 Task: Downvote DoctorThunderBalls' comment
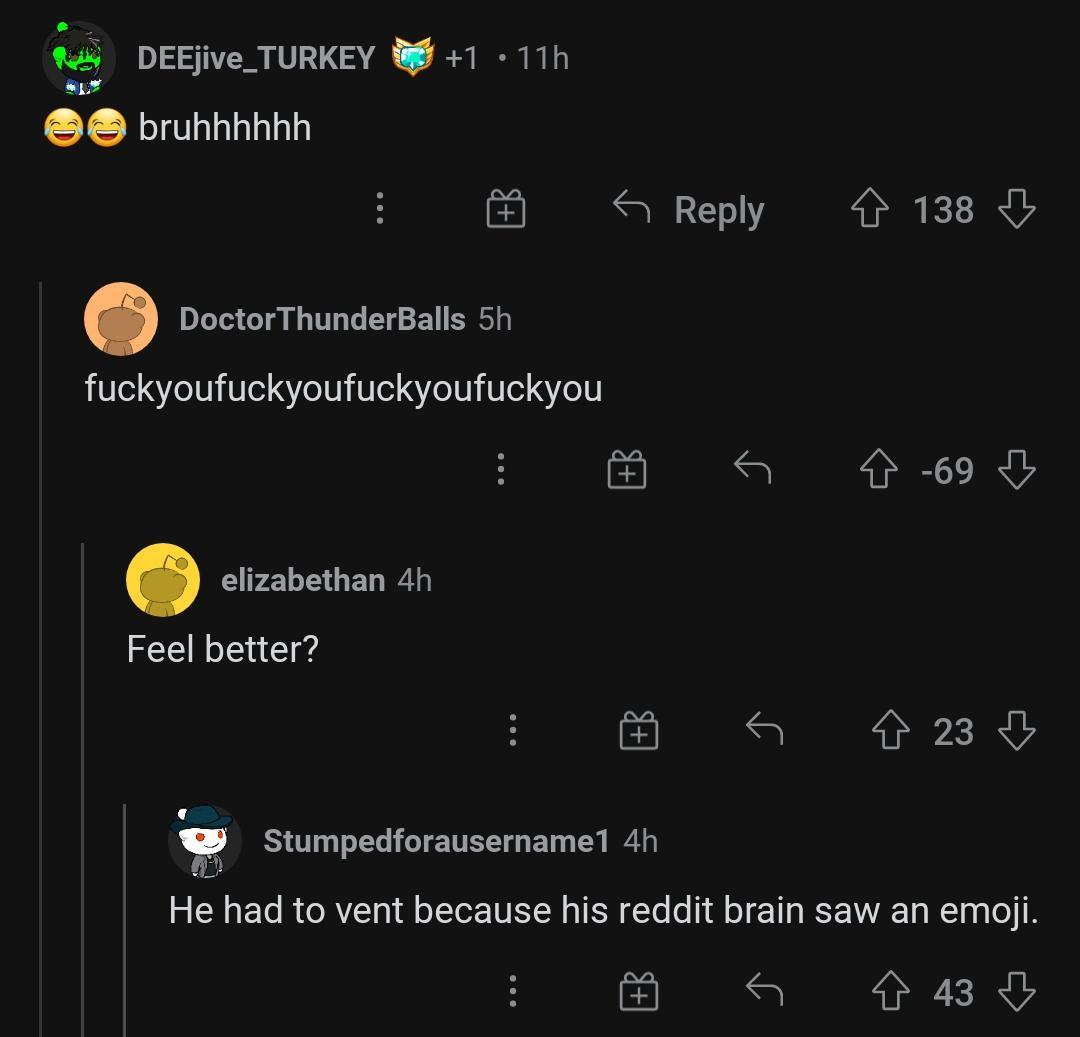tap(1016, 470)
